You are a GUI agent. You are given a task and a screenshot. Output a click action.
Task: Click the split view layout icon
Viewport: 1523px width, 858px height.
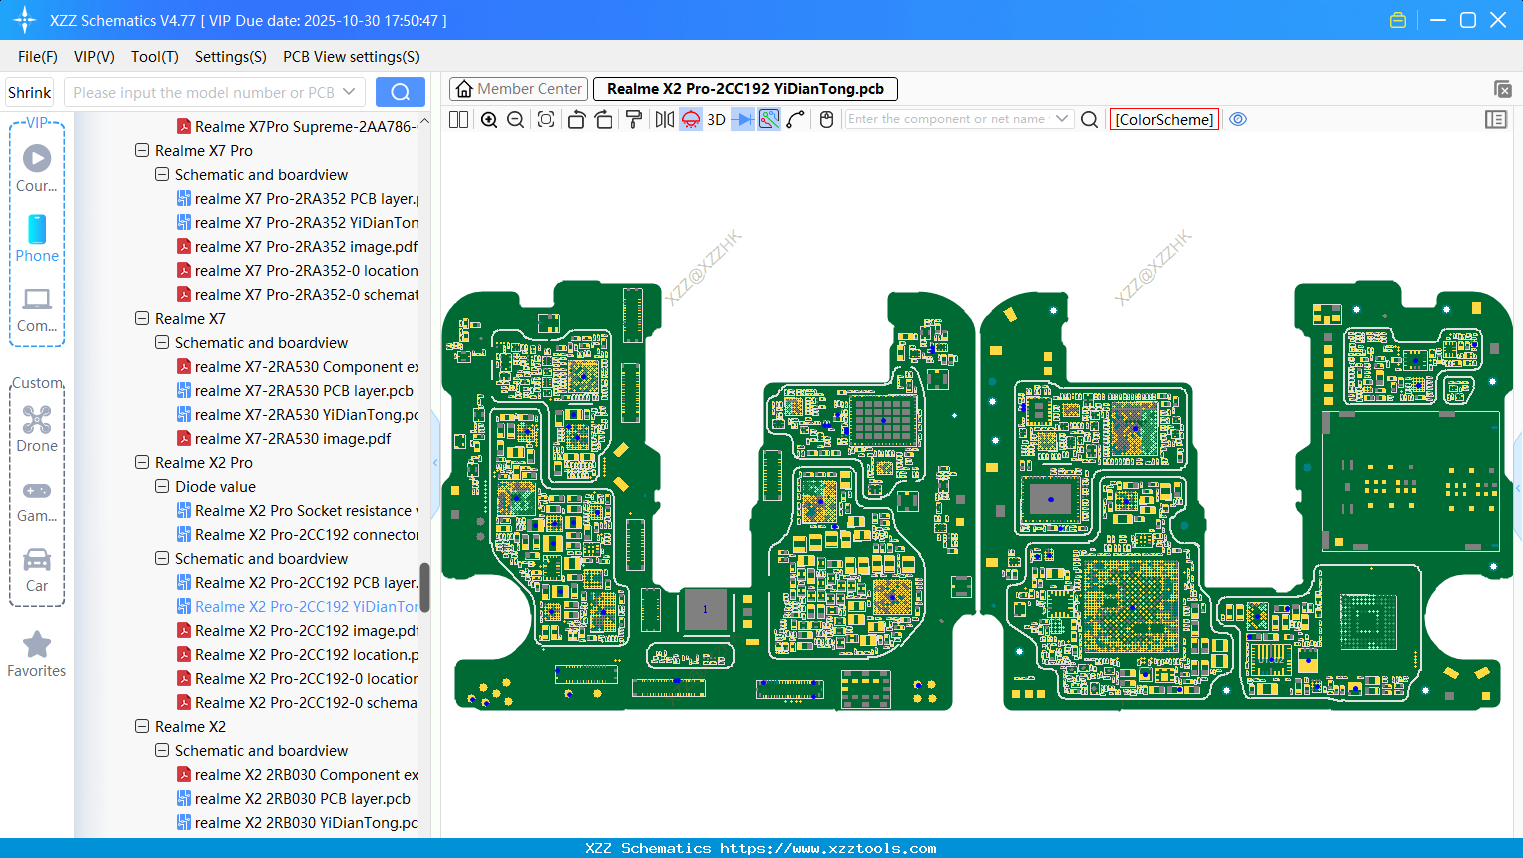(459, 120)
